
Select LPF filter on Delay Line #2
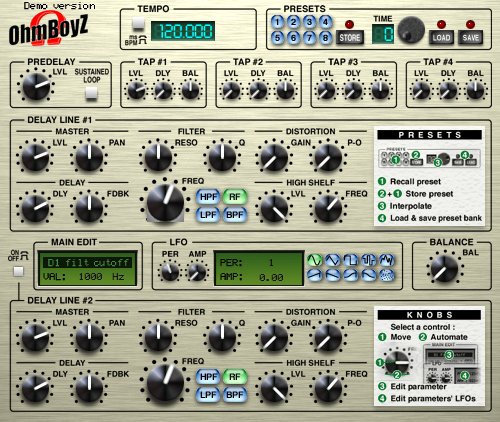coord(208,395)
